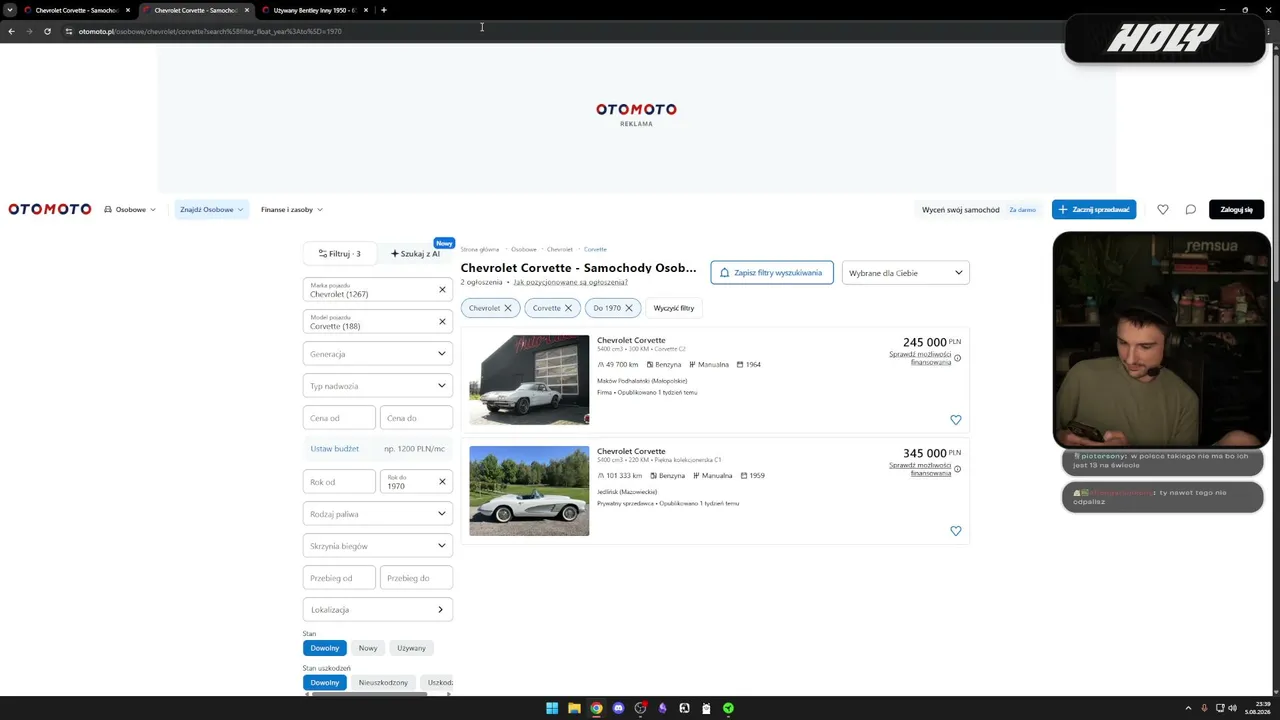Expand the Znajdź Osobowe menu
This screenshot has width=1280, height=720.
[212, 210]
